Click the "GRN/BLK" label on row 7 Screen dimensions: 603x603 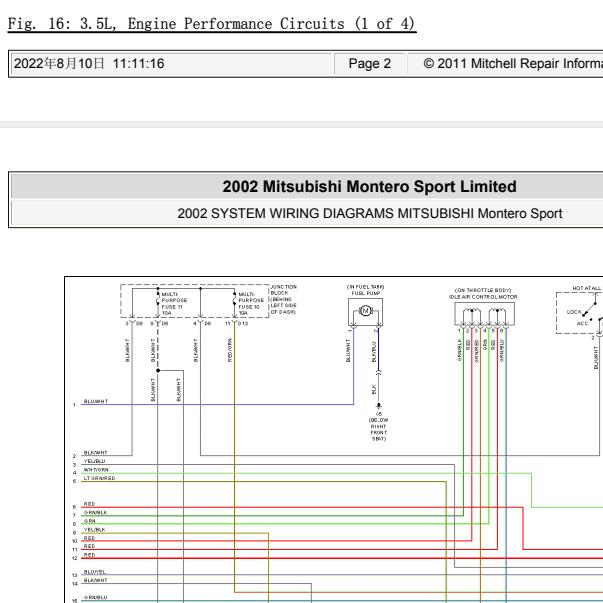tap(95, 512)
